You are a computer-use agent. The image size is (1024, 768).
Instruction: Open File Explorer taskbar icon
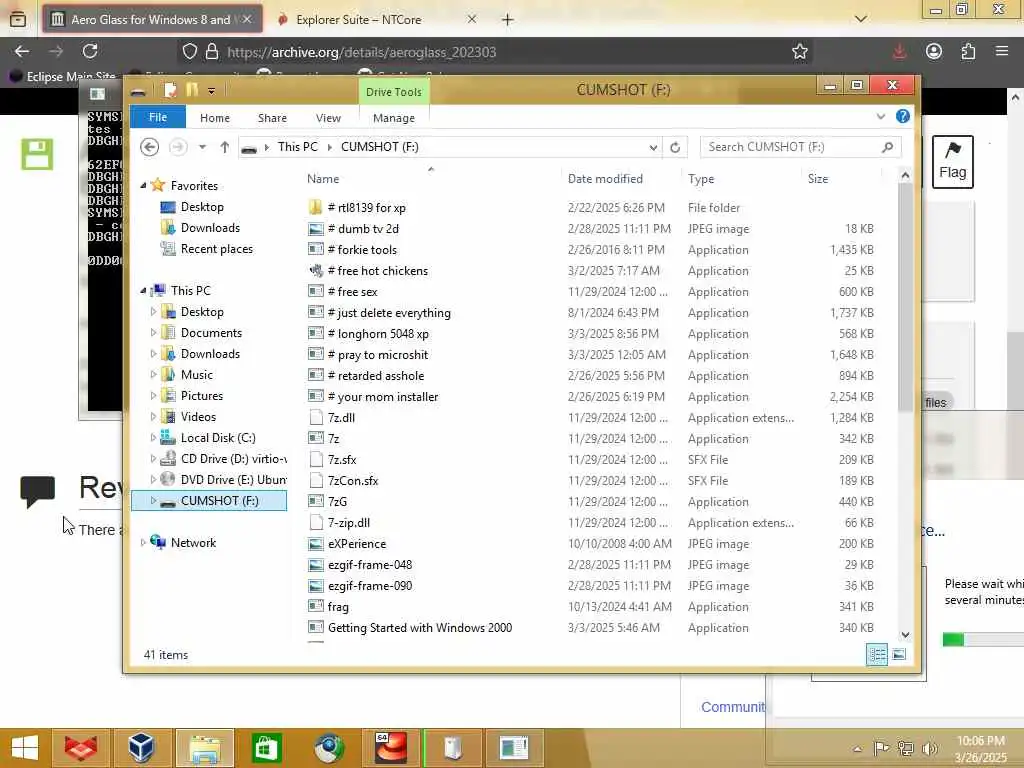pyautogui.click(x=204, y=748)
